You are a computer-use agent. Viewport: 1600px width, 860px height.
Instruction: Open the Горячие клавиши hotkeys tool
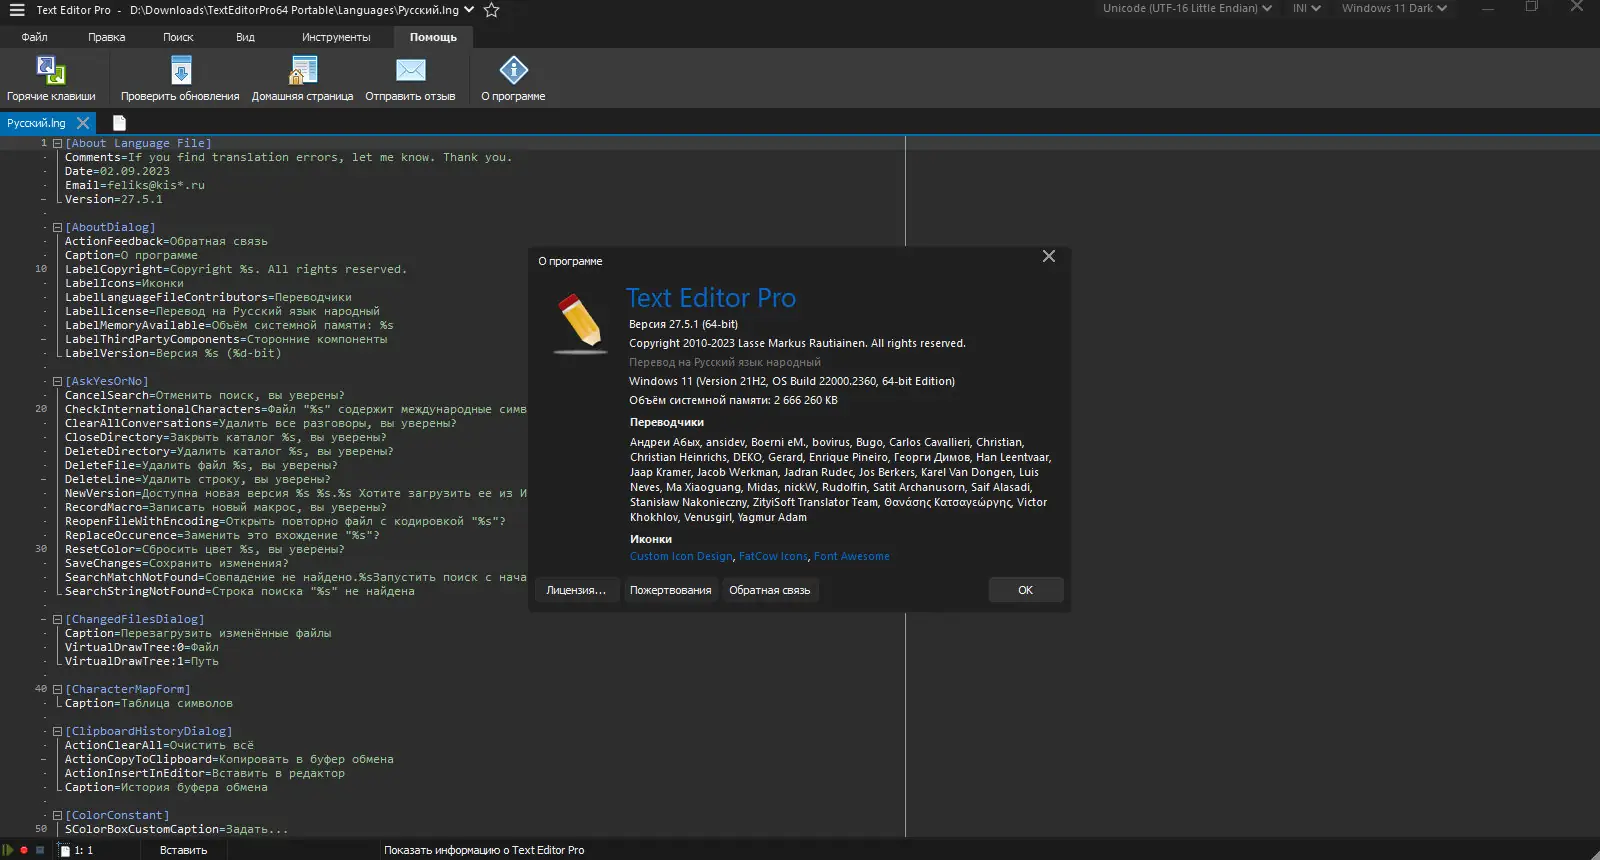pyautogui.click(x=51, y=71)
